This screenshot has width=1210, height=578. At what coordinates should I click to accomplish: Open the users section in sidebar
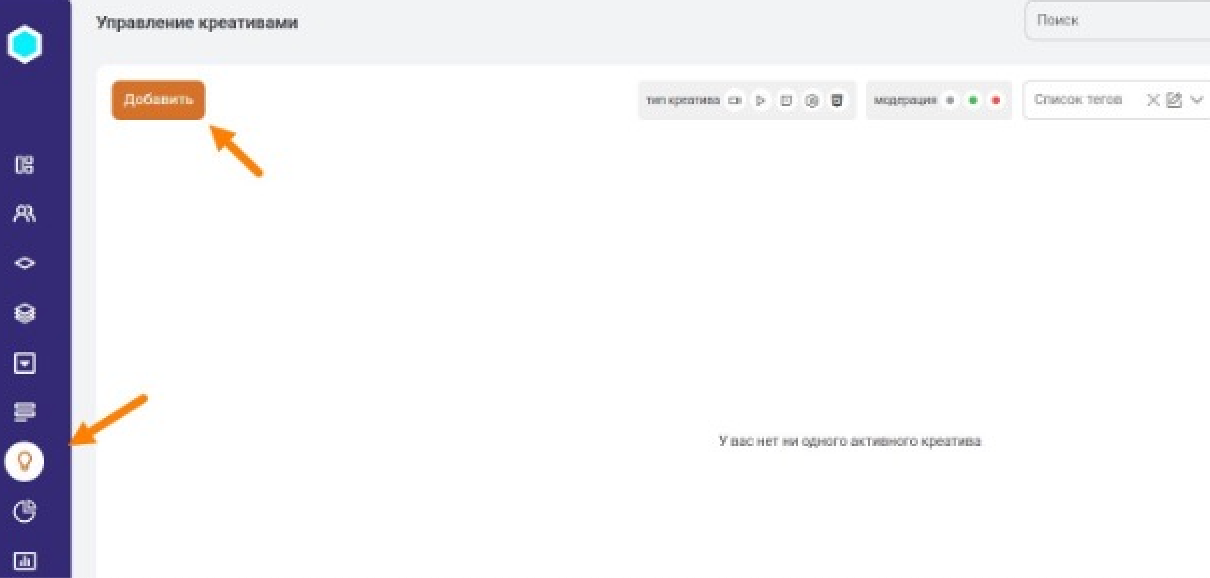pos(25,214)
